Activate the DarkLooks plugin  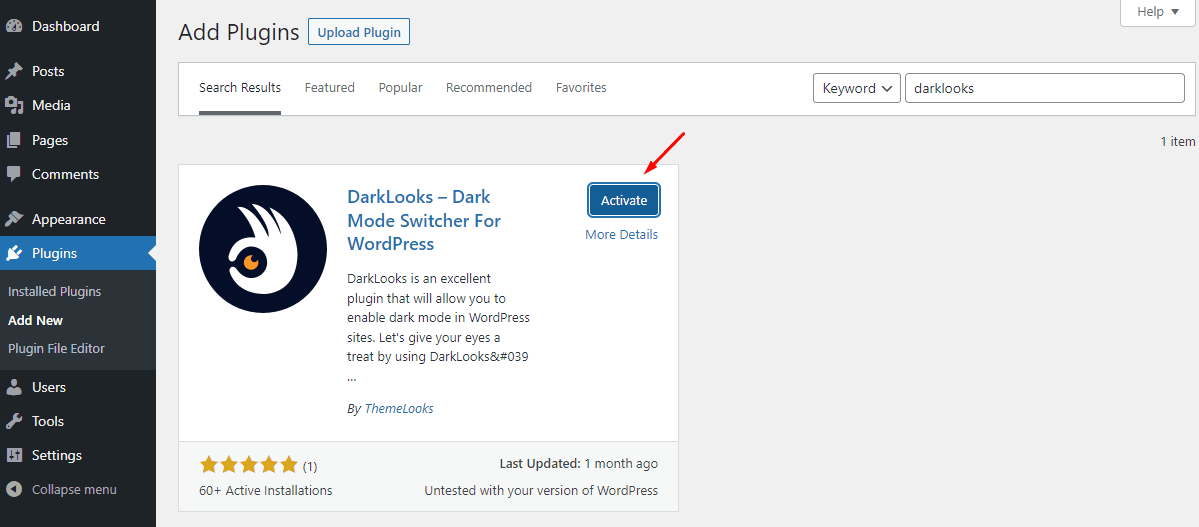[x=624, y=200]
